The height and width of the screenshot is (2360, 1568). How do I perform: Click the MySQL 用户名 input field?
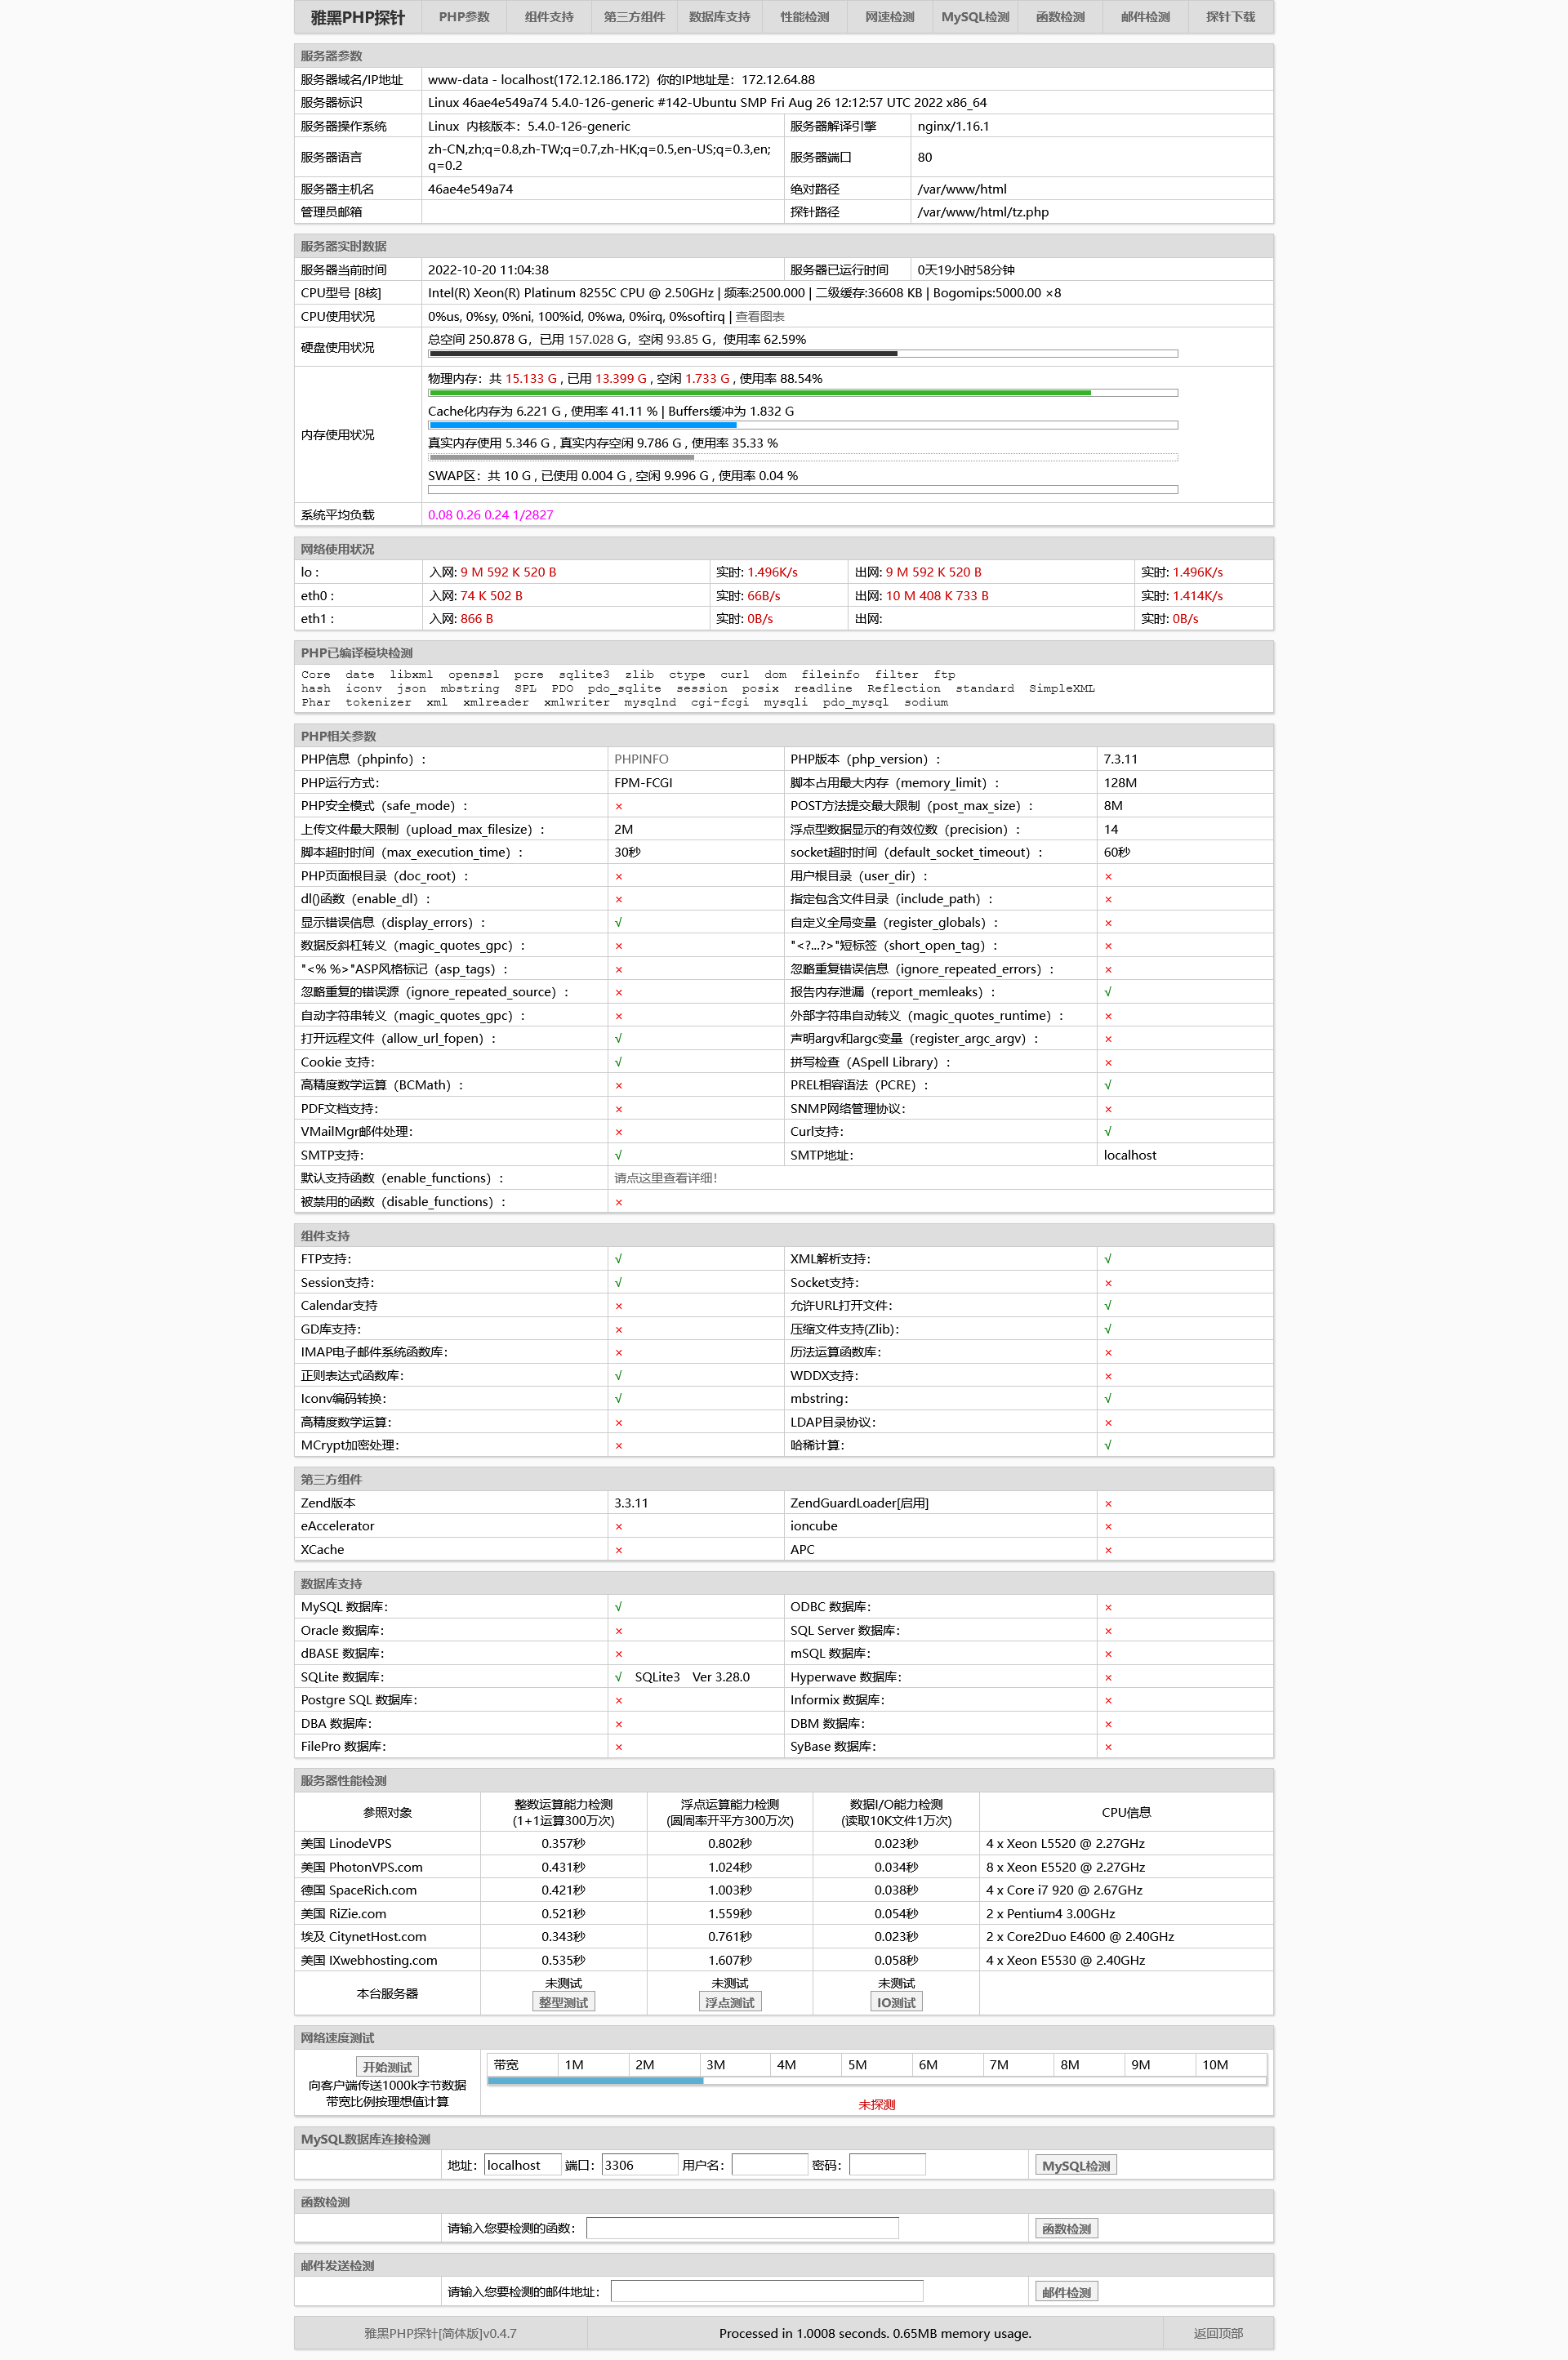pos(769,2165)
